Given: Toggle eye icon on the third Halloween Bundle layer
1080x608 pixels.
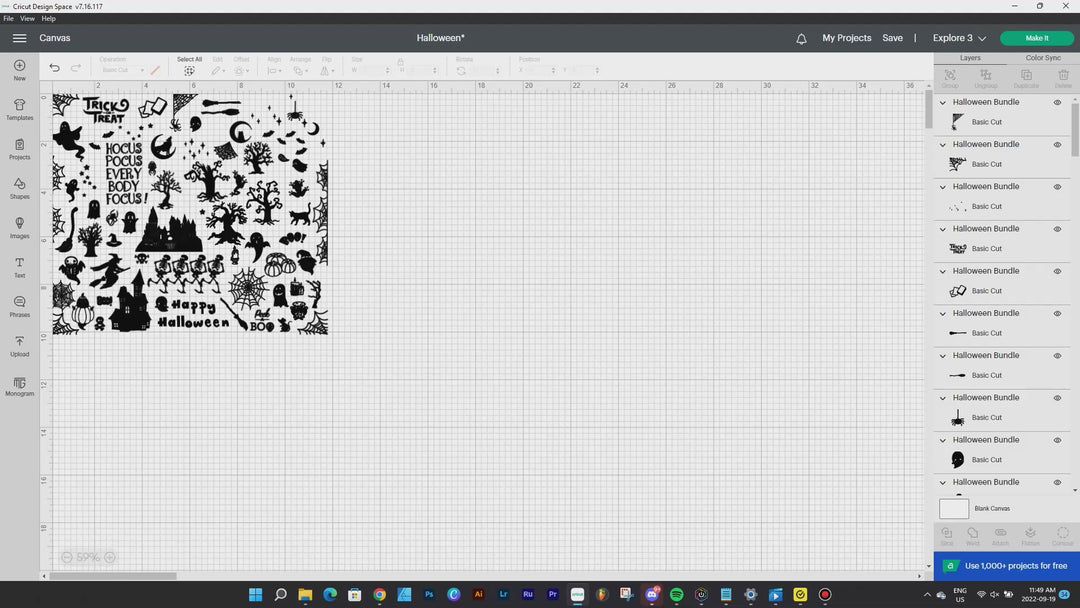Looking at the screenshot, I should pos(1057,187).
